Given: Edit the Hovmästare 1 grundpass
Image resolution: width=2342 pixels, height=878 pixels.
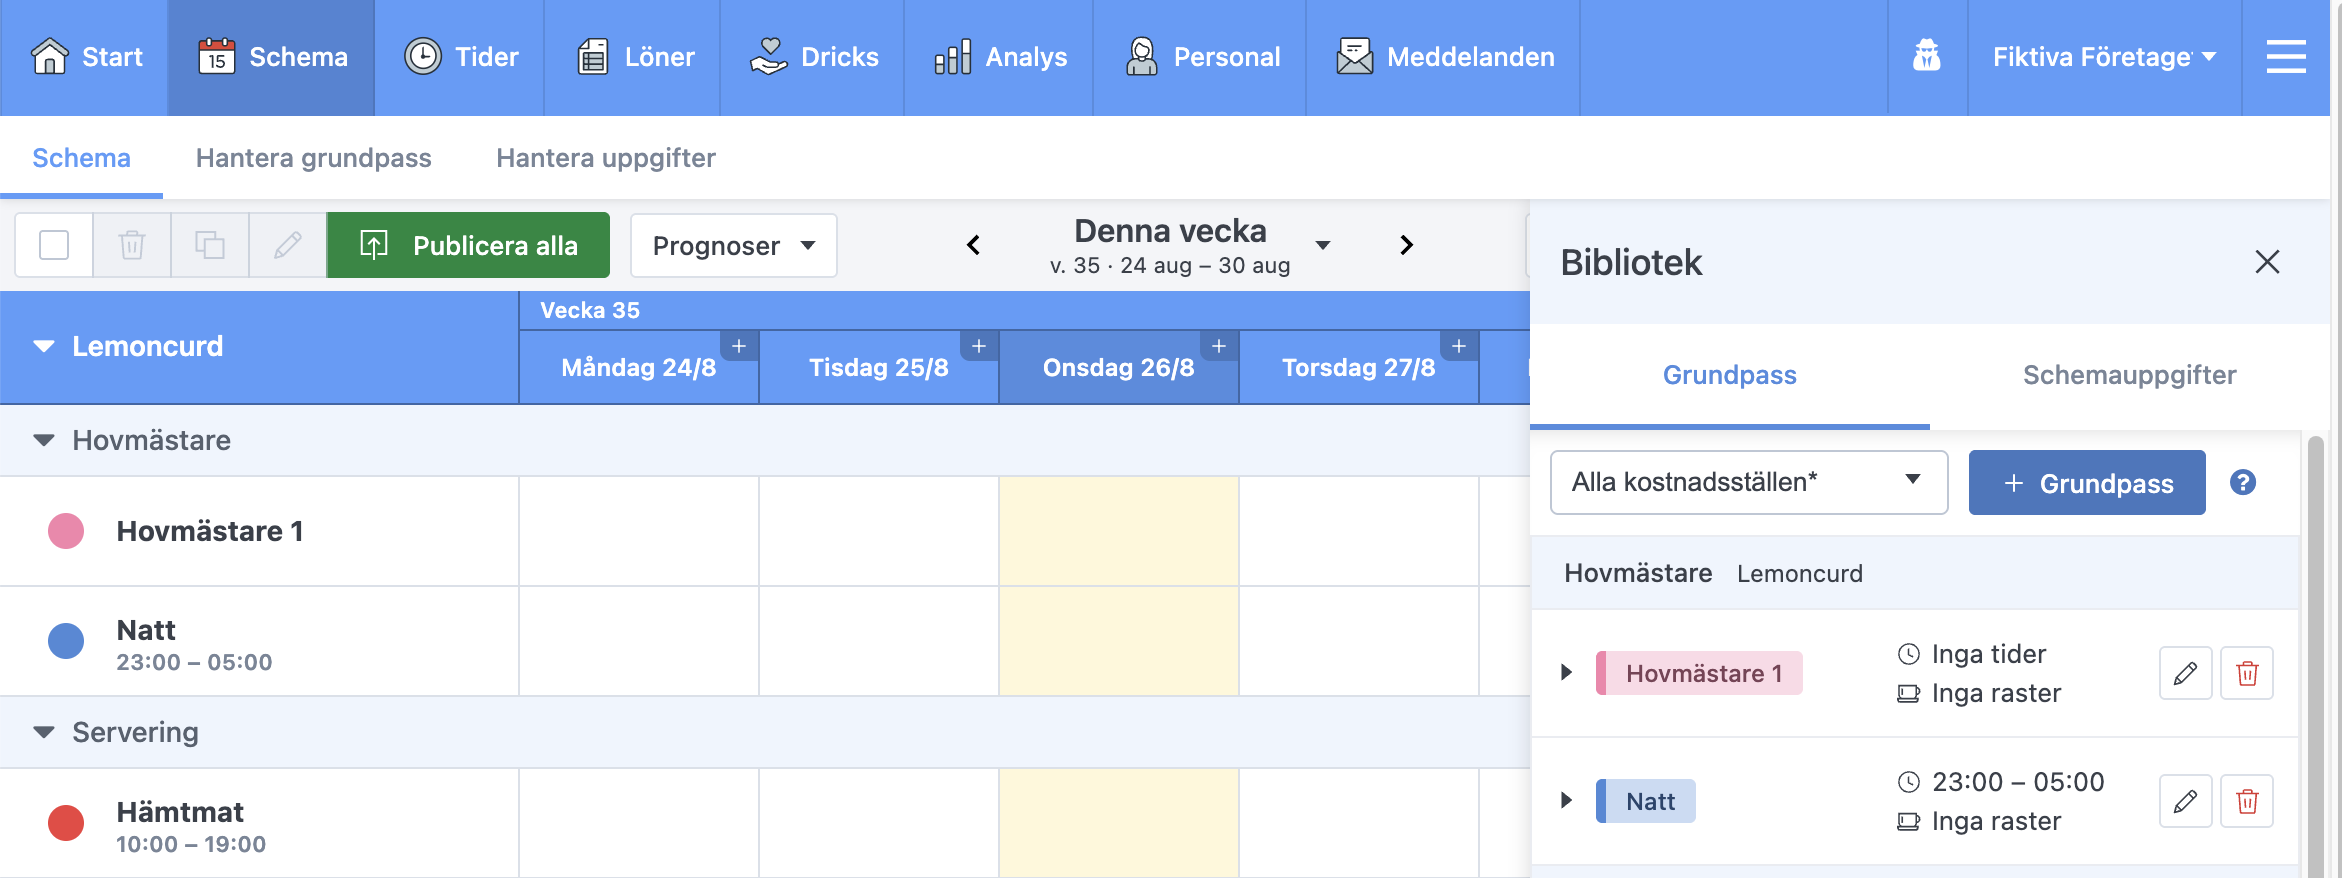Looking at the screenshot, I should 2185,673.
